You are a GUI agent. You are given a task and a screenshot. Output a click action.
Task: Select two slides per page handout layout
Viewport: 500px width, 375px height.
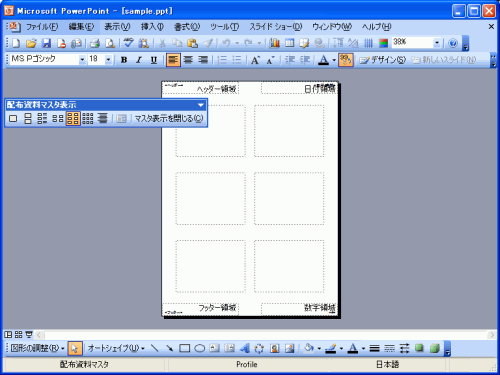click(x=28, y=118)
